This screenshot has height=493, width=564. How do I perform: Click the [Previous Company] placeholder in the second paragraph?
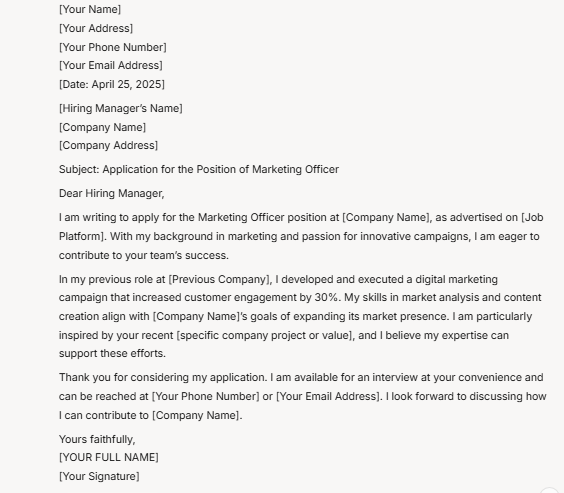pos(219,279)
